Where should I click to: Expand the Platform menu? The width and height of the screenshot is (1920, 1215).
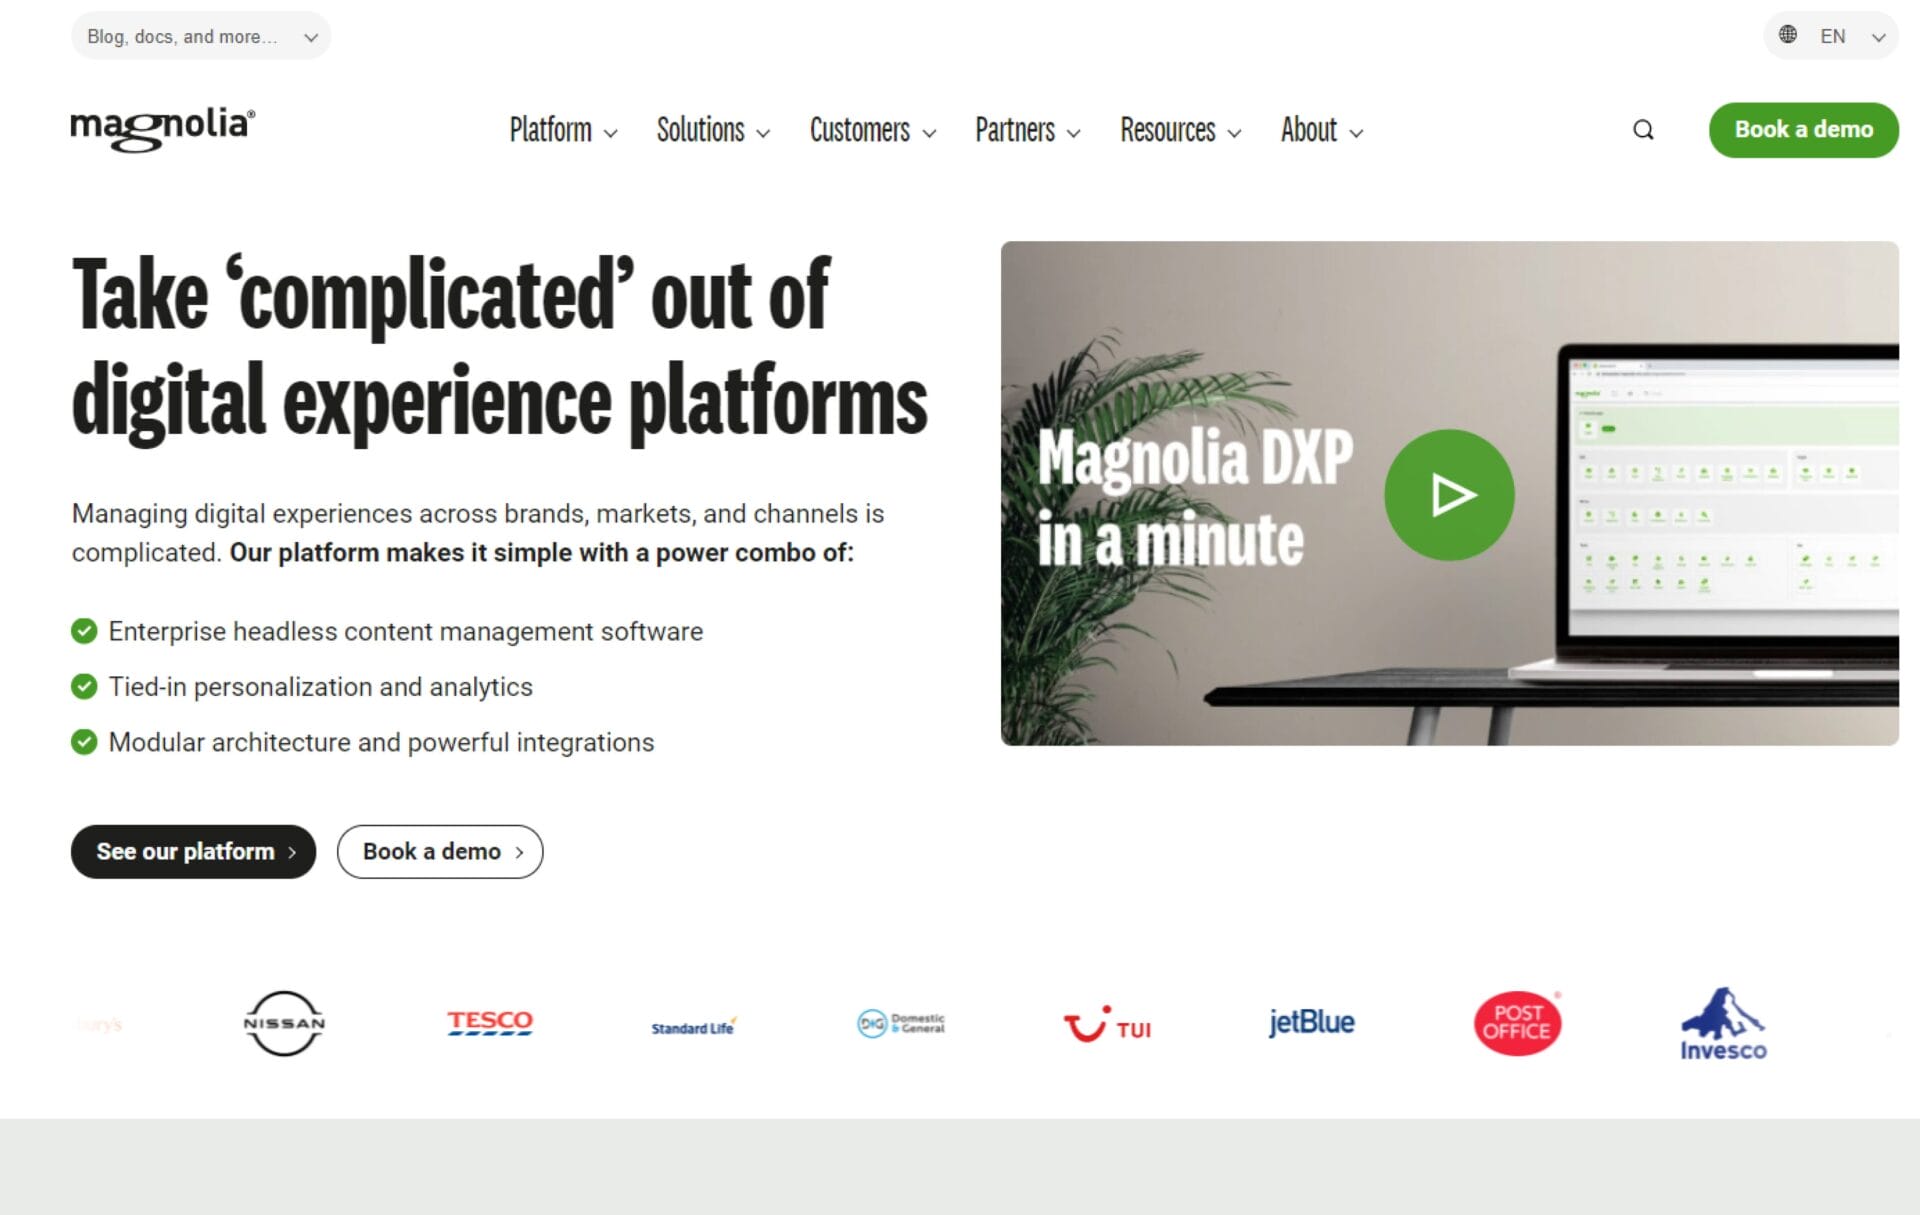tap(563, 130)
